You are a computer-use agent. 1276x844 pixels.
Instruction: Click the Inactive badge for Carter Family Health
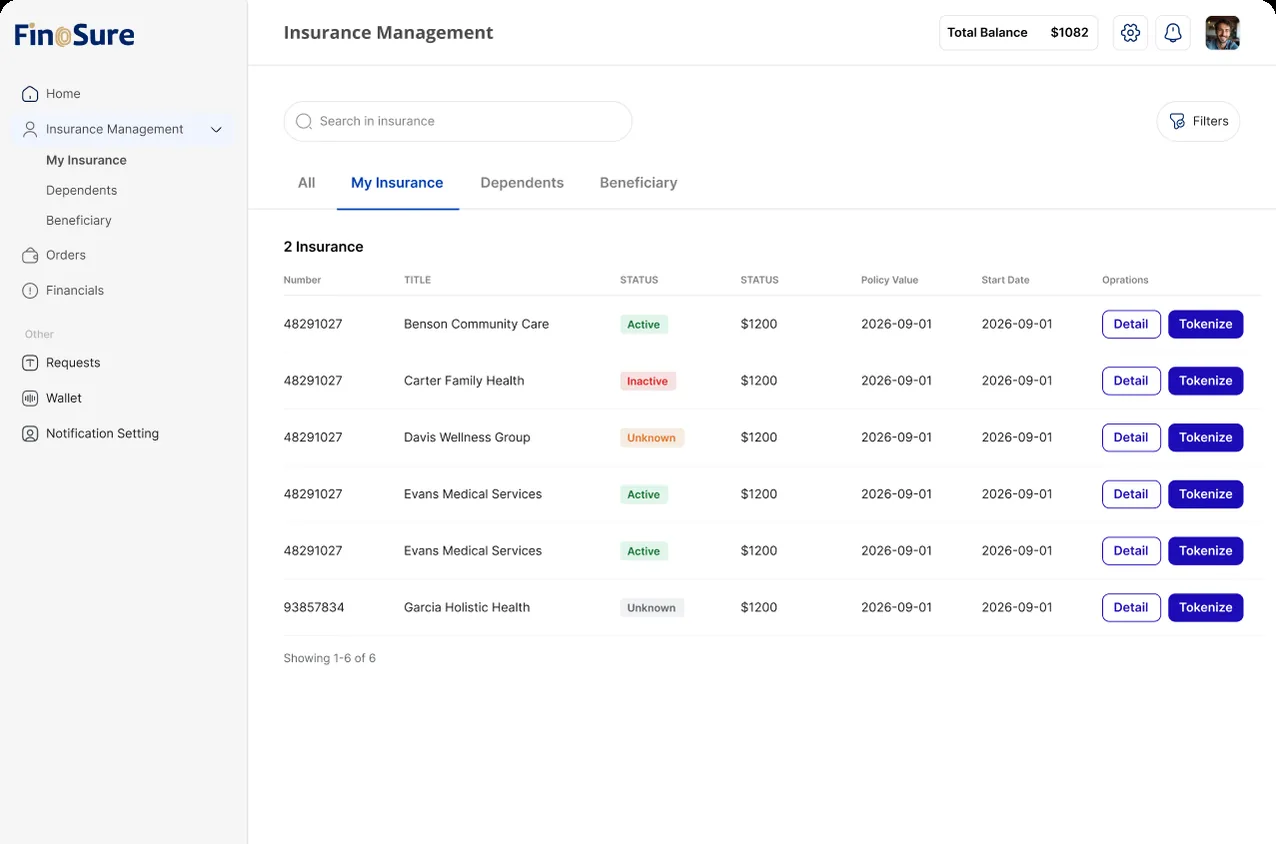(x=648, y=381)
